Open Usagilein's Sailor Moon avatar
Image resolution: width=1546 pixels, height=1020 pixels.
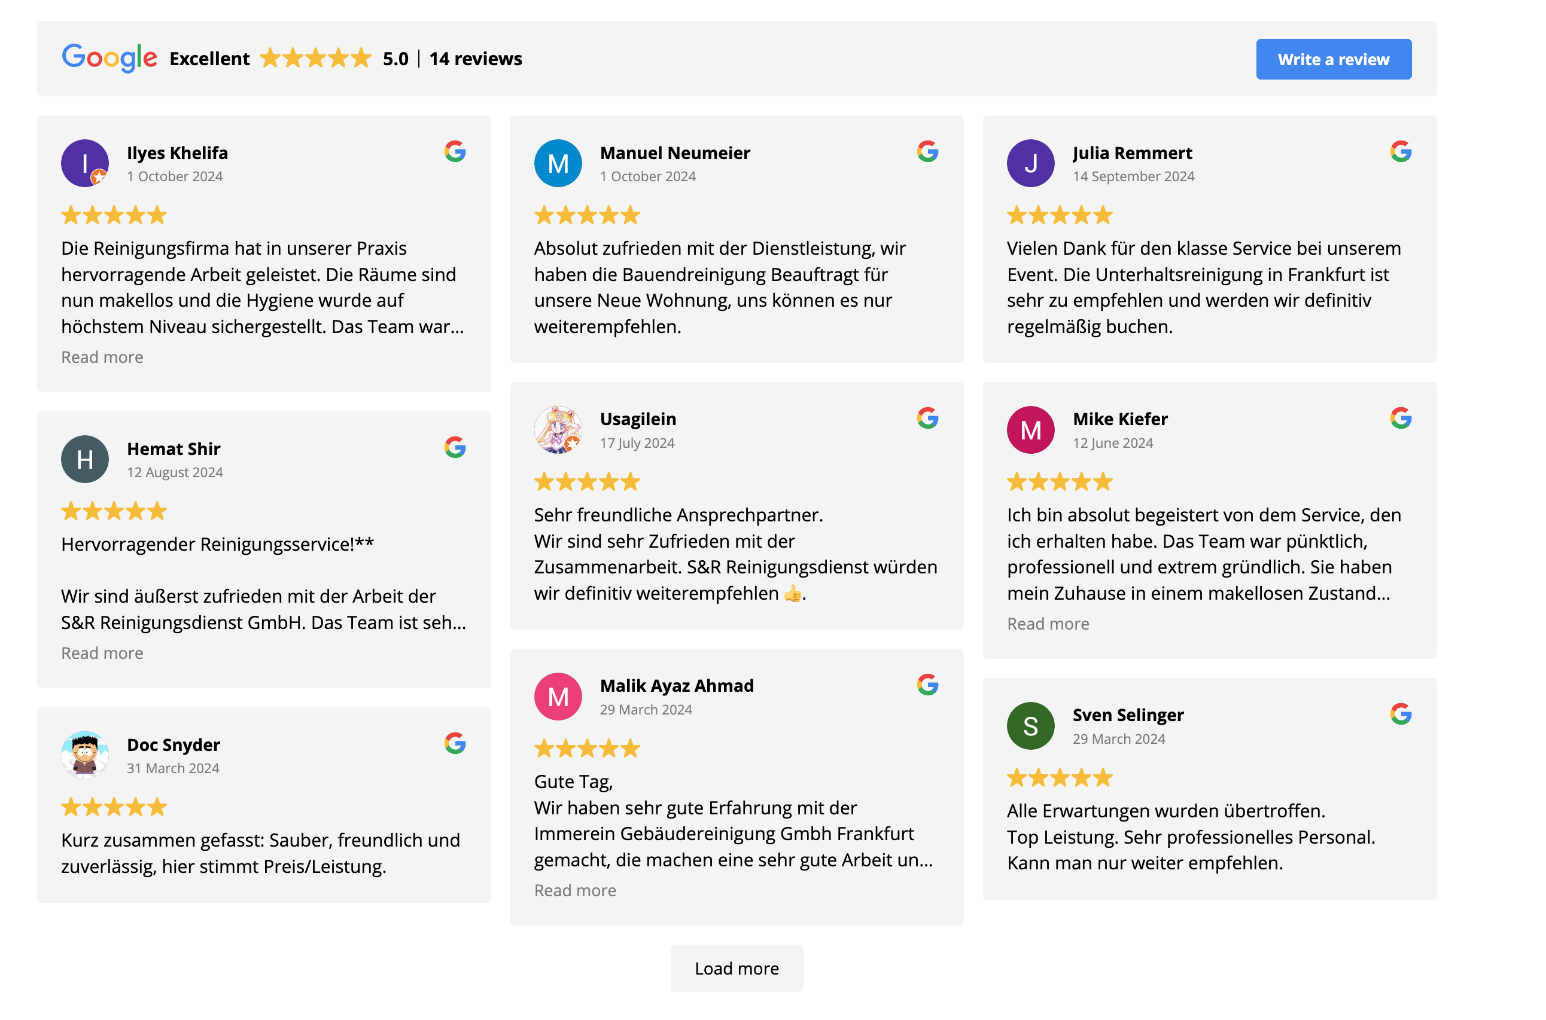(x=558, y=430)
